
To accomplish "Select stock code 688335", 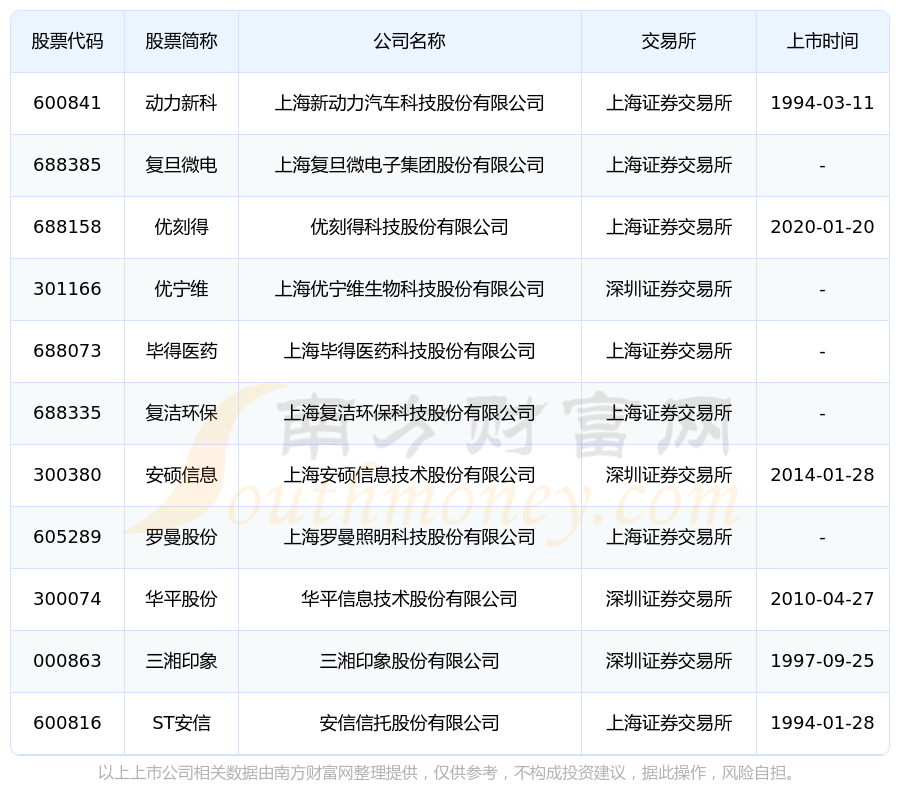I will click(67, 413).
